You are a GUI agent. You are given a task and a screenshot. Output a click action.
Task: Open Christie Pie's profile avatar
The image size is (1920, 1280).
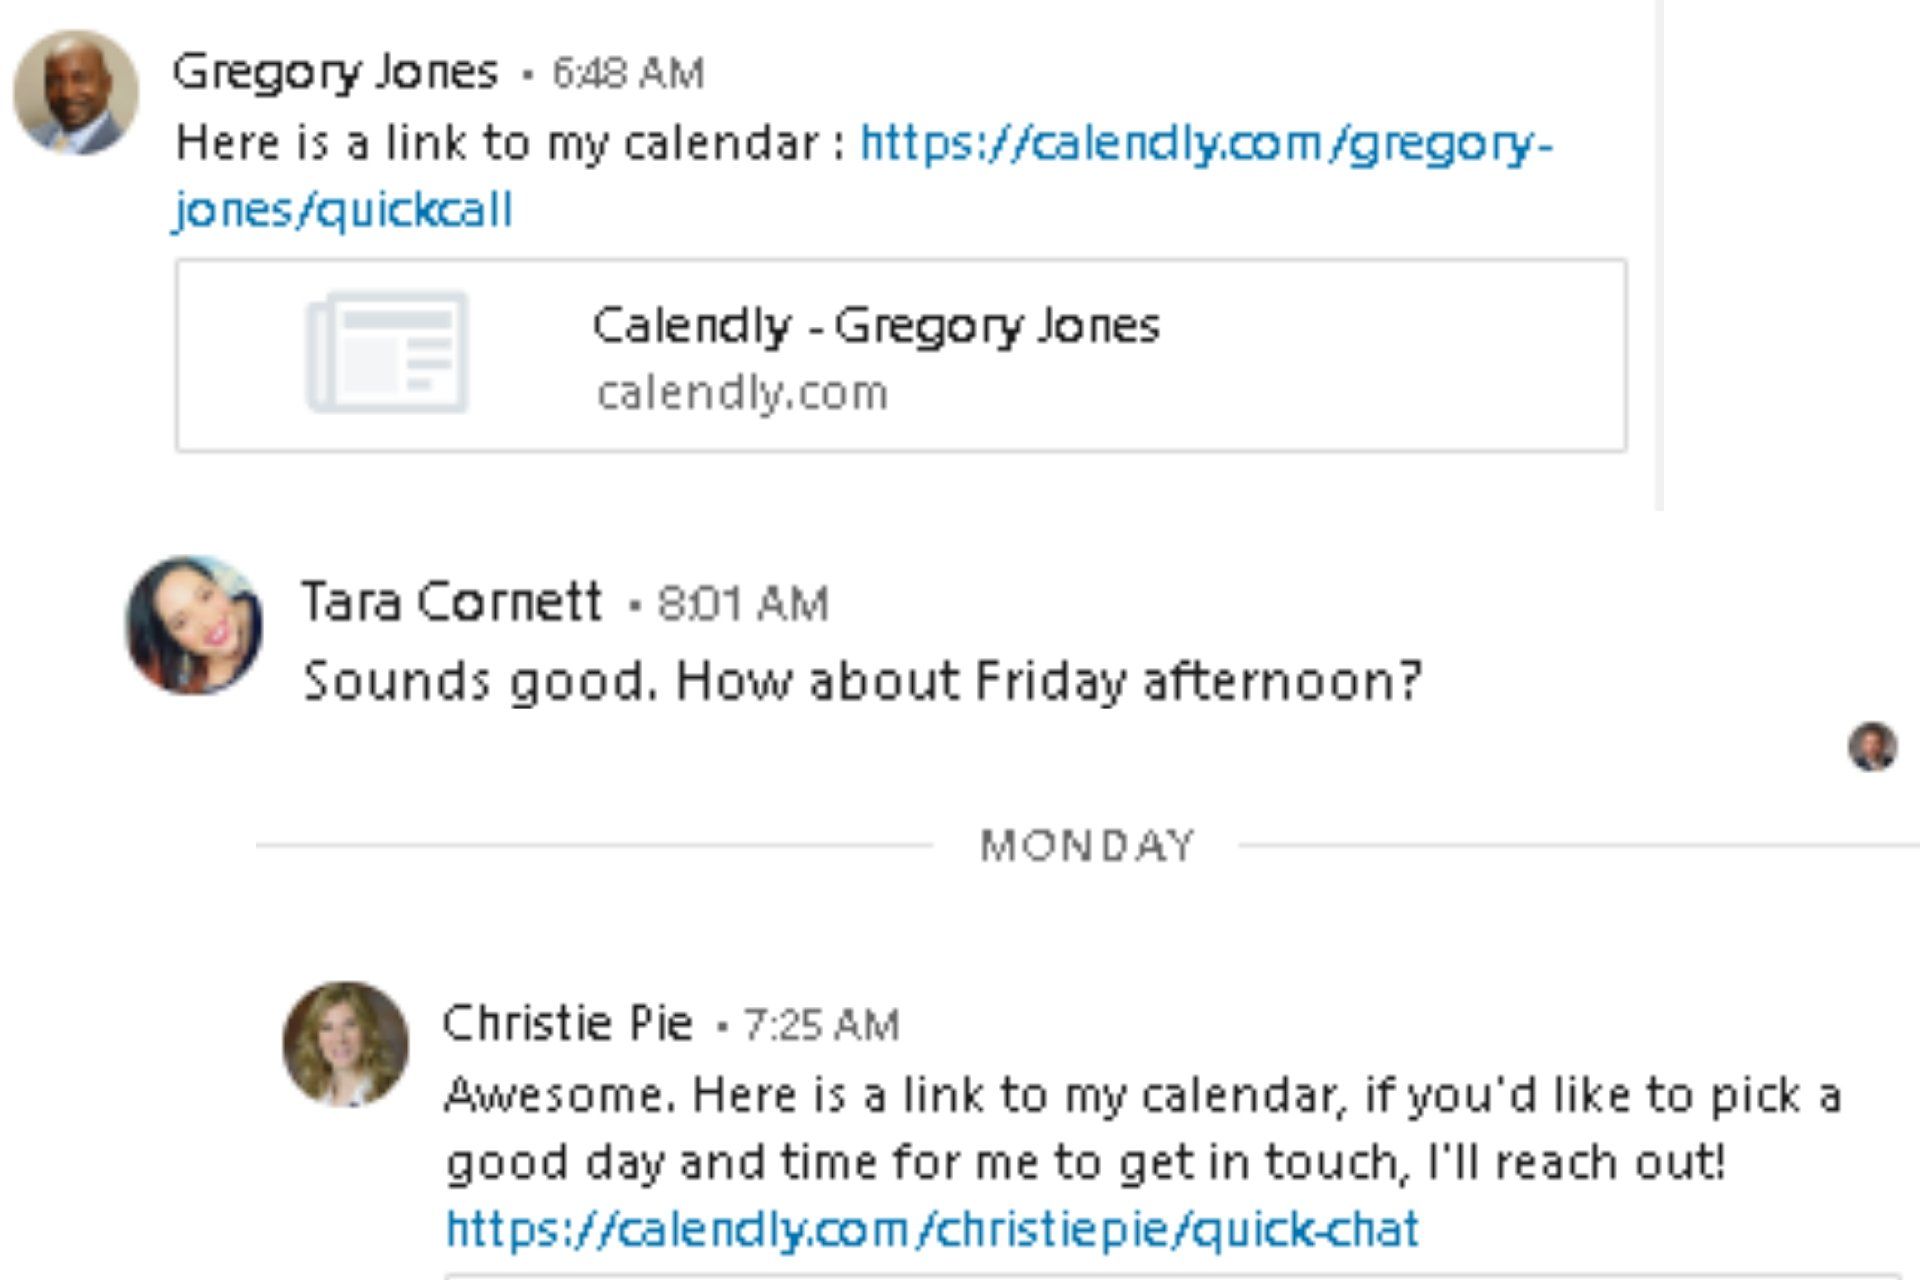pos(346,1044)
